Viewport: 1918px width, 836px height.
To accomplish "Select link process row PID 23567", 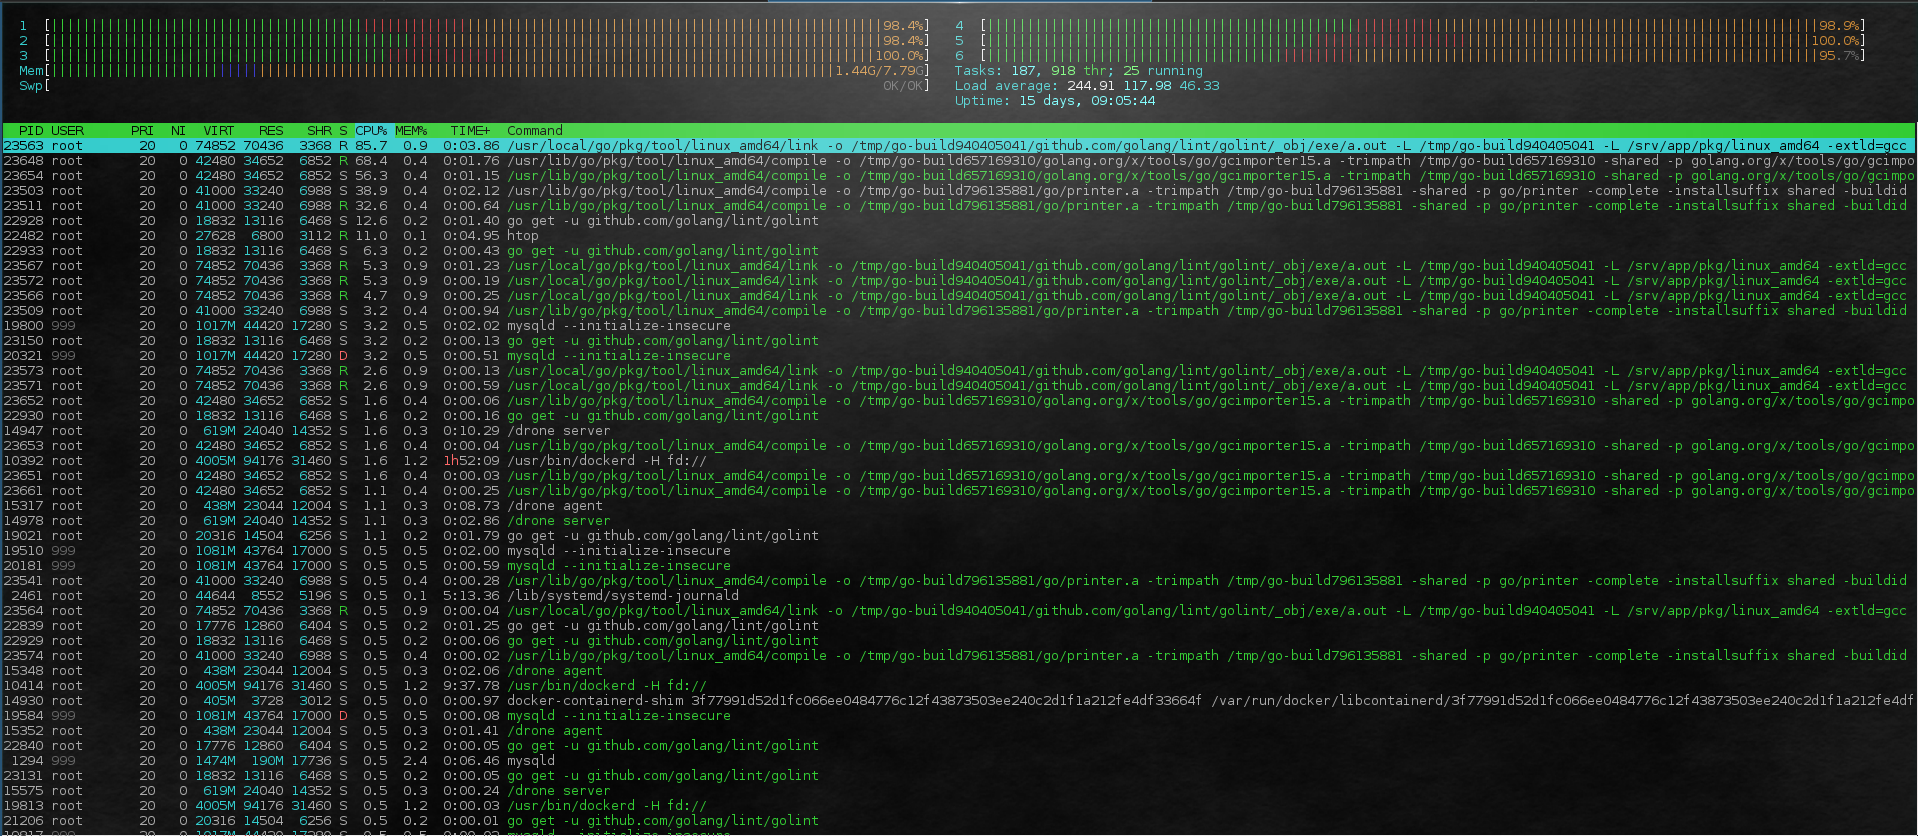I will (959, 266).
